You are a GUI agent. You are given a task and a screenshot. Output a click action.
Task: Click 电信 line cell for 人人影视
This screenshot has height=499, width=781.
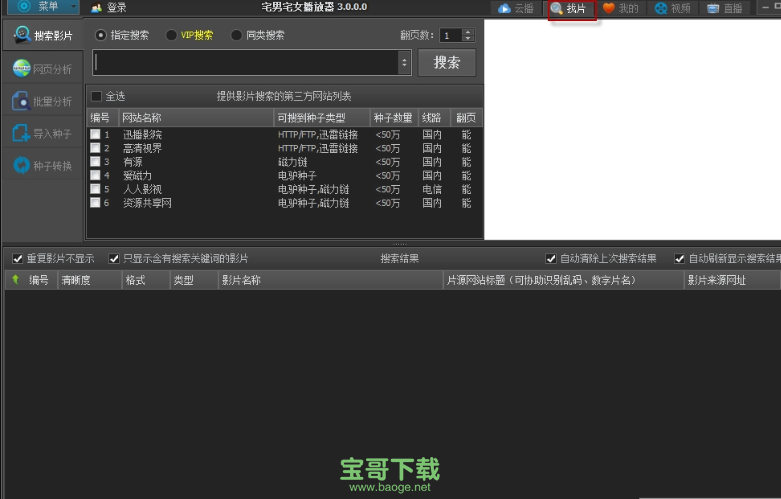432,189
